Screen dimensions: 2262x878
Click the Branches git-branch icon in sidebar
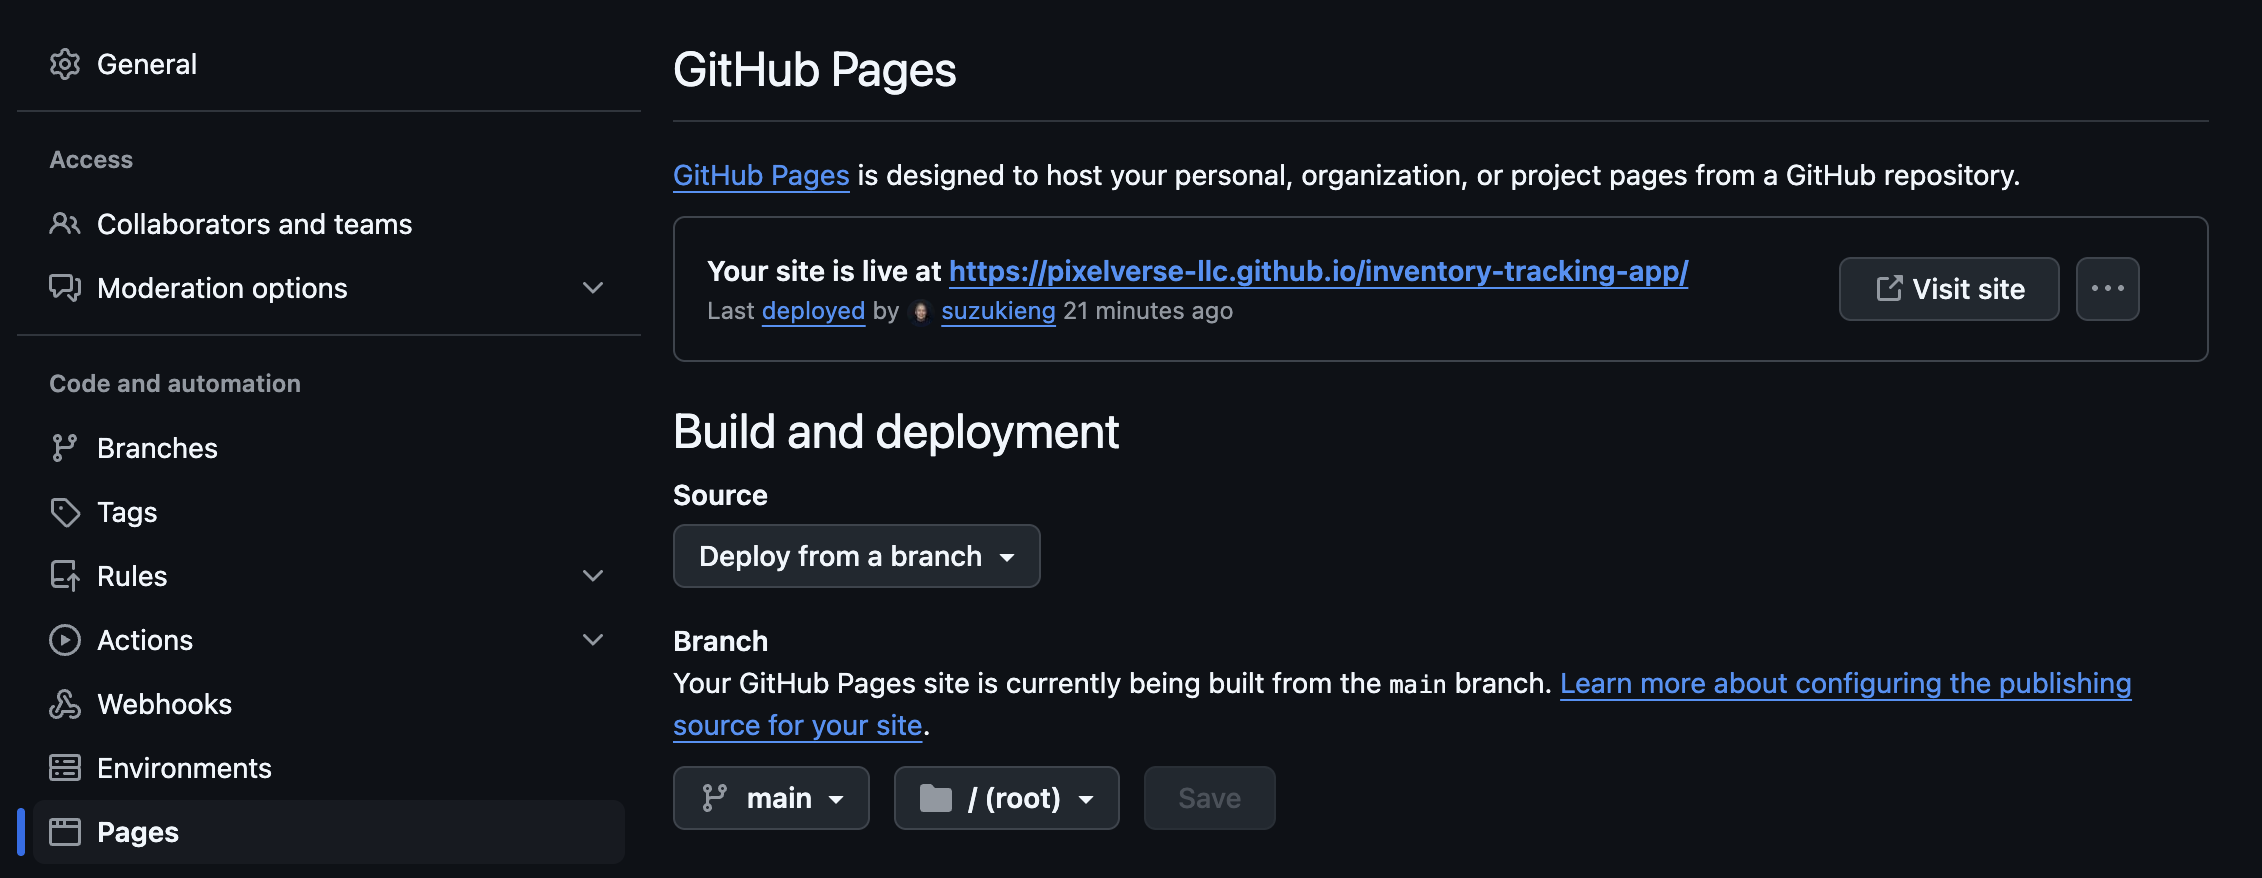(65, 448)
